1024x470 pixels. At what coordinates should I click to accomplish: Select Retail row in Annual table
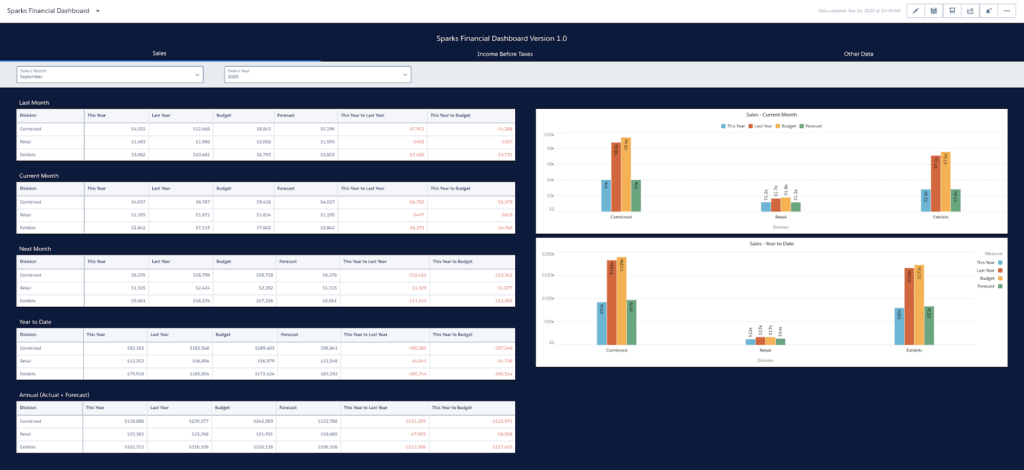pyautogui.click(x=266, y=434)
